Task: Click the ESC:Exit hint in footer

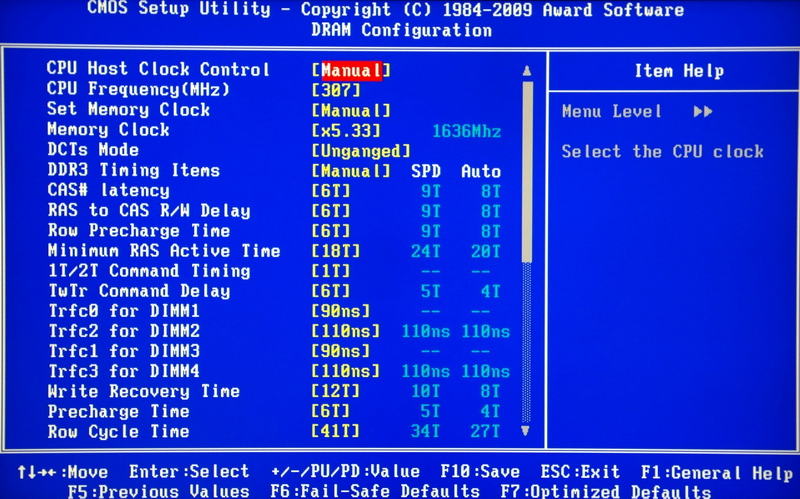Action: coord(580,471)
